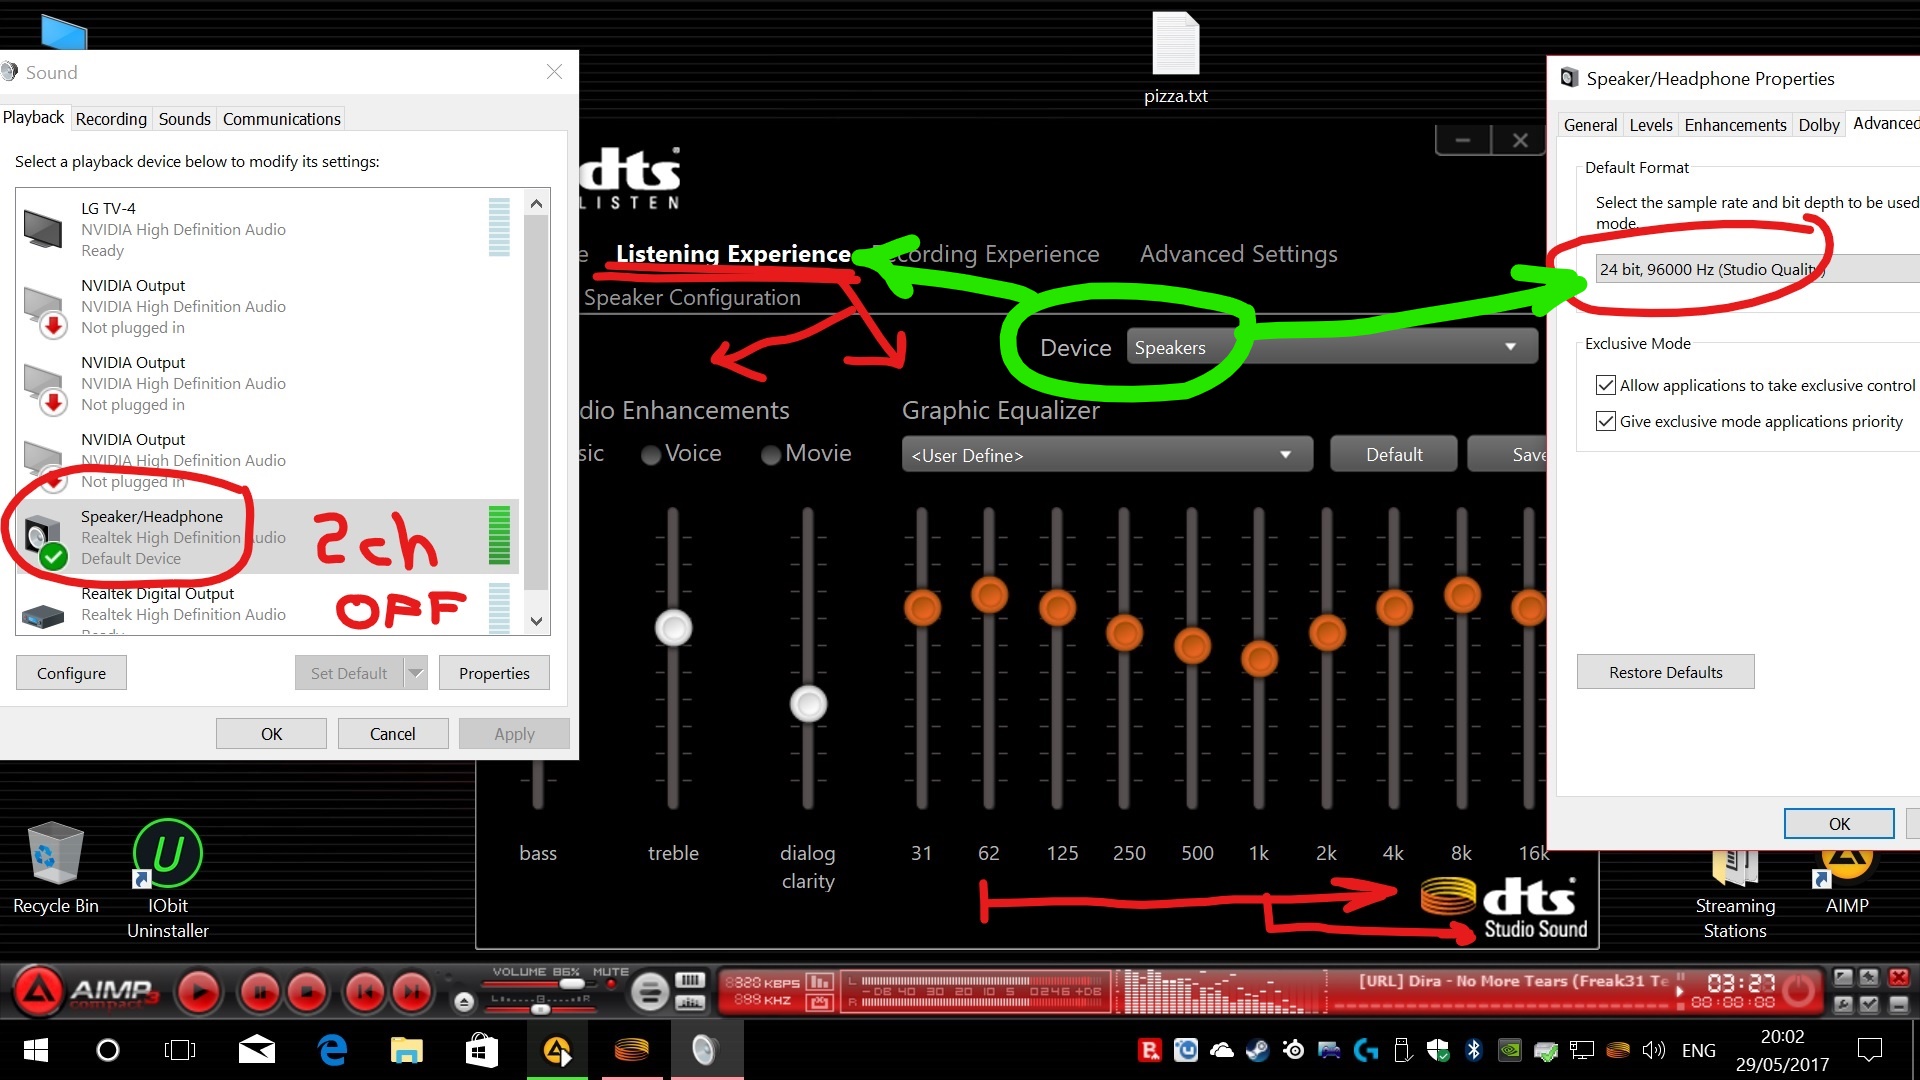1920x1080 pixels.
Task: Click the Bluetooth tray icon
Action: (x=1472, y=1050)
